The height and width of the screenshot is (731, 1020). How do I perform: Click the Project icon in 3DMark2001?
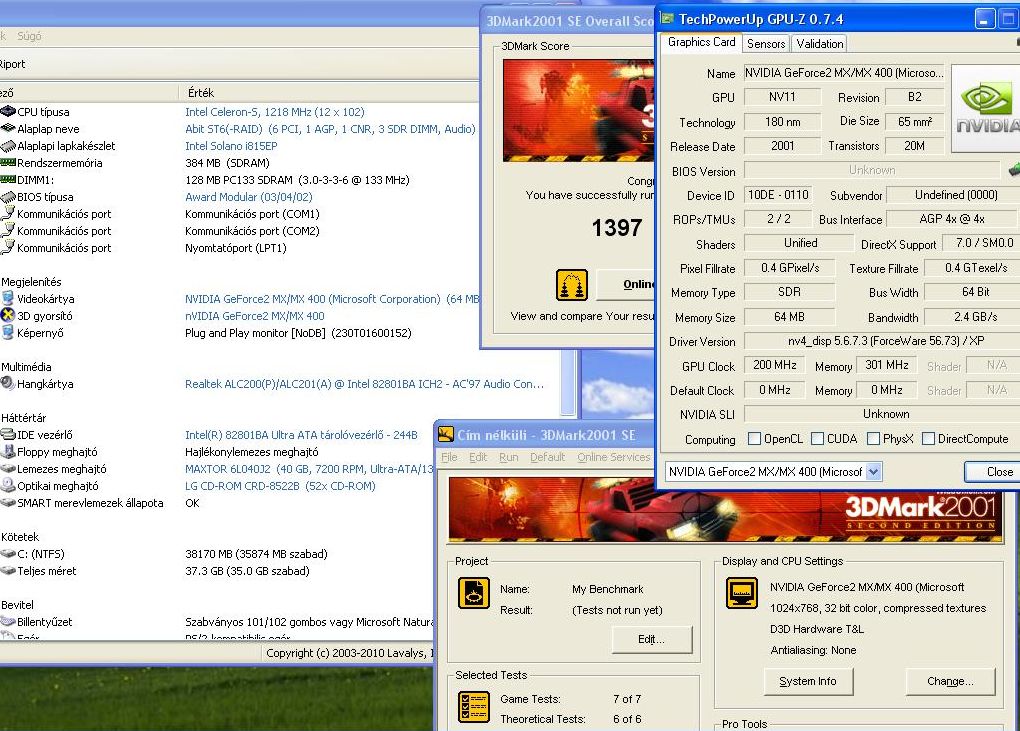click(x=474, y=592)
